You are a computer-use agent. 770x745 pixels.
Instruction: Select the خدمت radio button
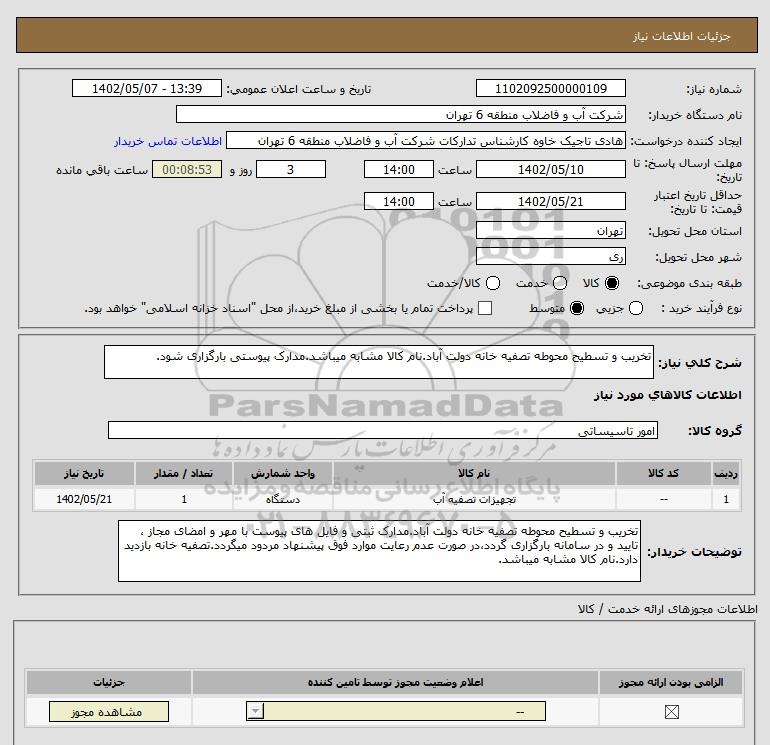tap(560, 283)
